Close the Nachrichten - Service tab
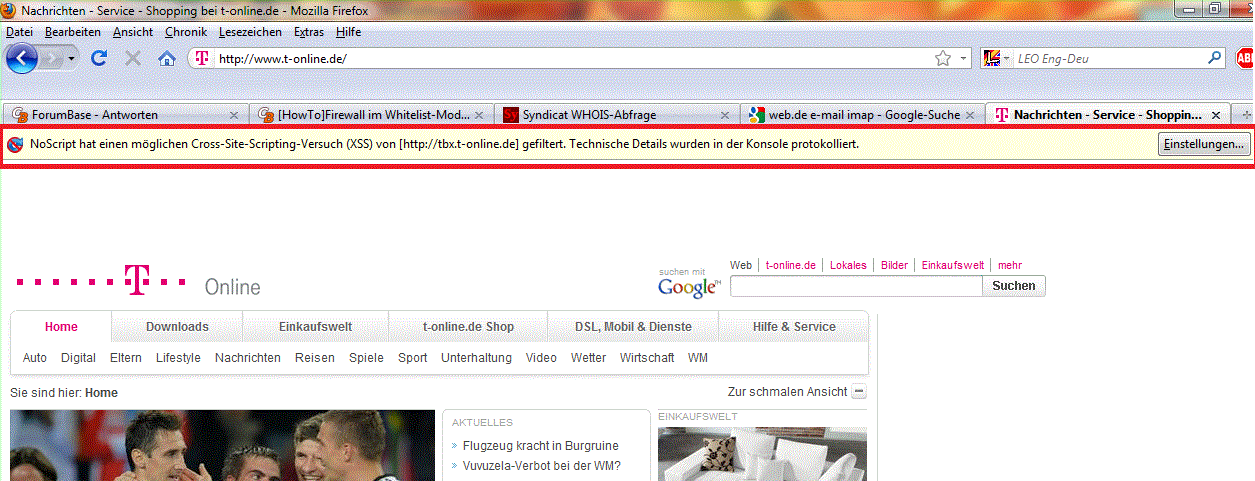This screenshot has height=481, width=1255. point(1216,115)
